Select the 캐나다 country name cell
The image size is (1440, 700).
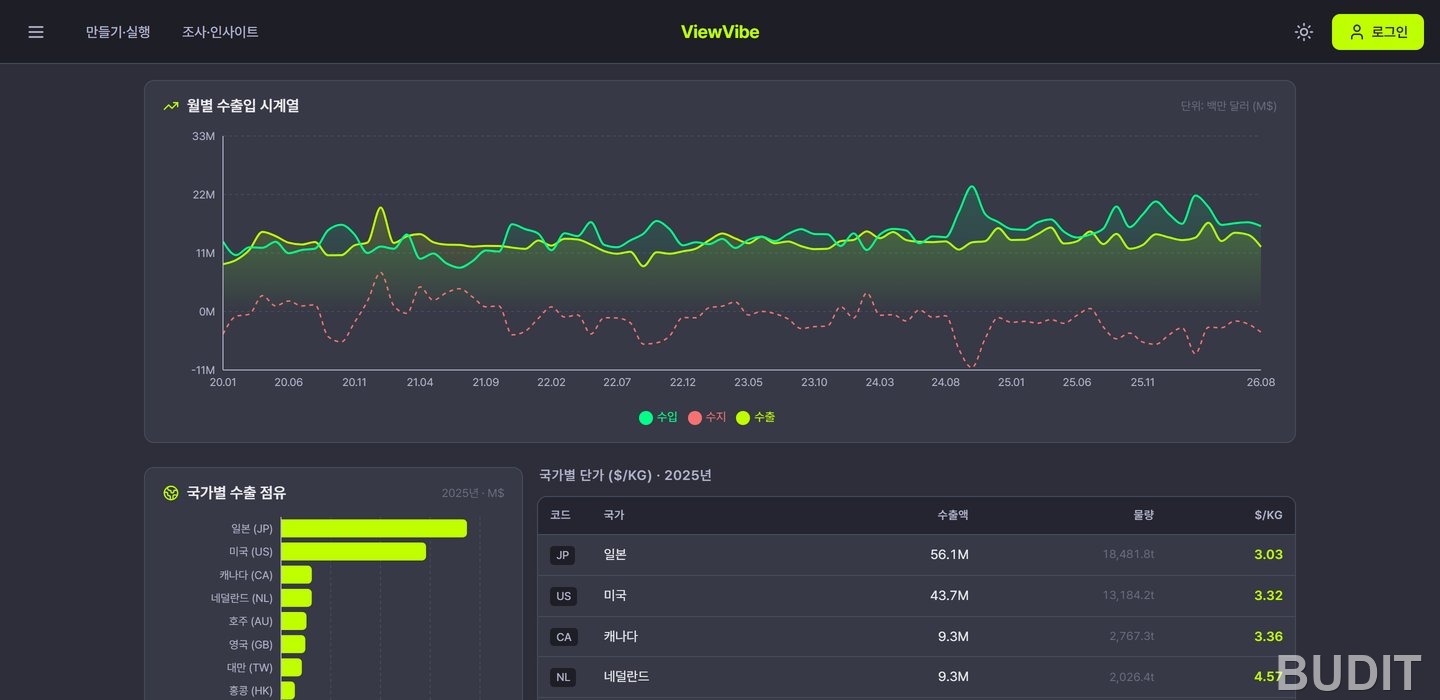point(621,637)
